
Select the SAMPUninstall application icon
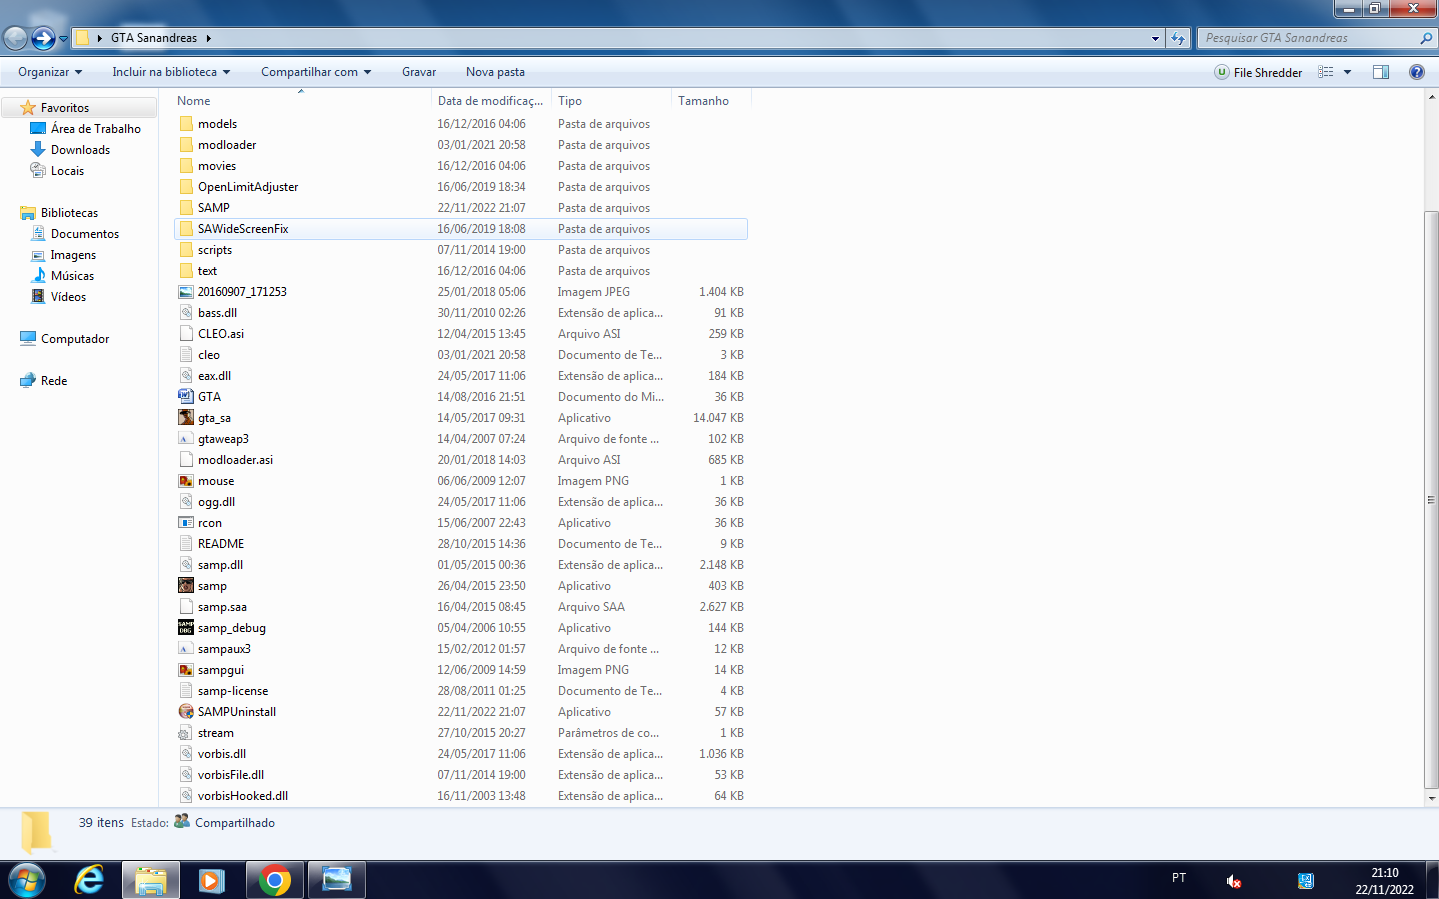[x=186, y=712]
